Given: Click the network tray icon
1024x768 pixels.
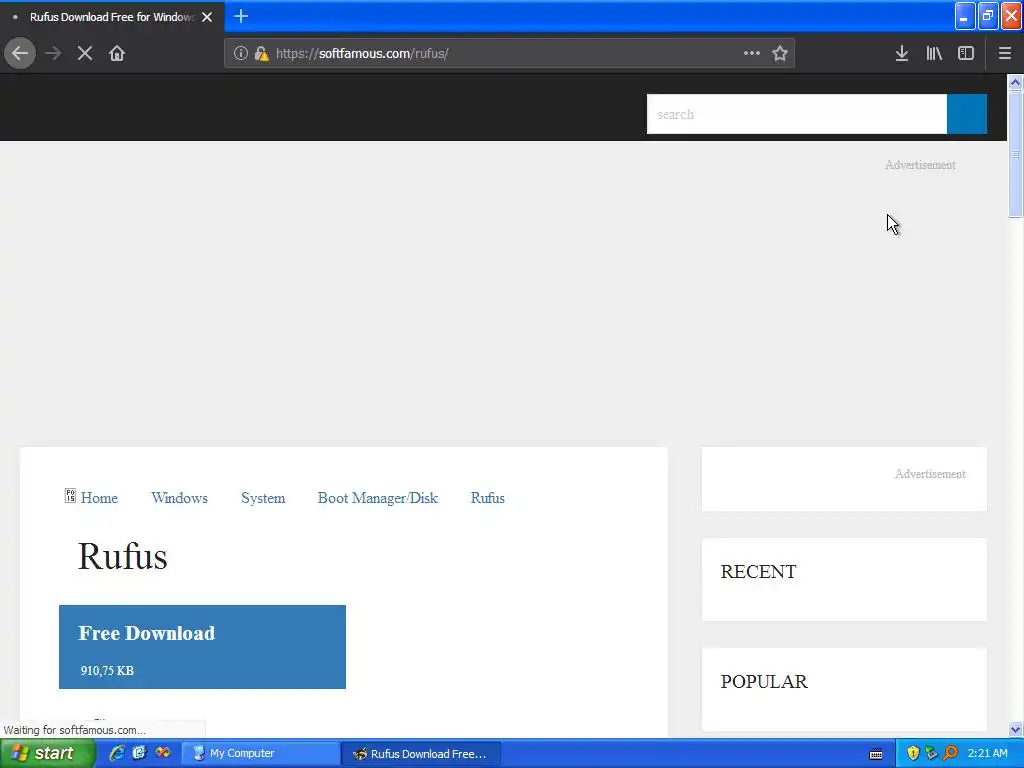Looking at the screenshot, I should tap(931, 753).
